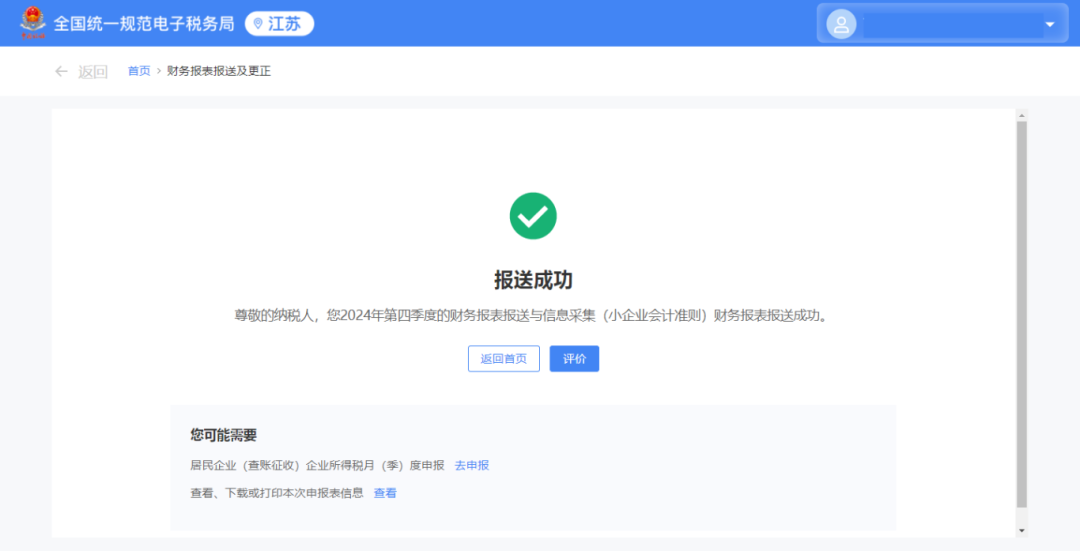1080x551 pixels.
Task: Click the green success checkmark icon
Action: pyautogui.click(x=533, y=216)
